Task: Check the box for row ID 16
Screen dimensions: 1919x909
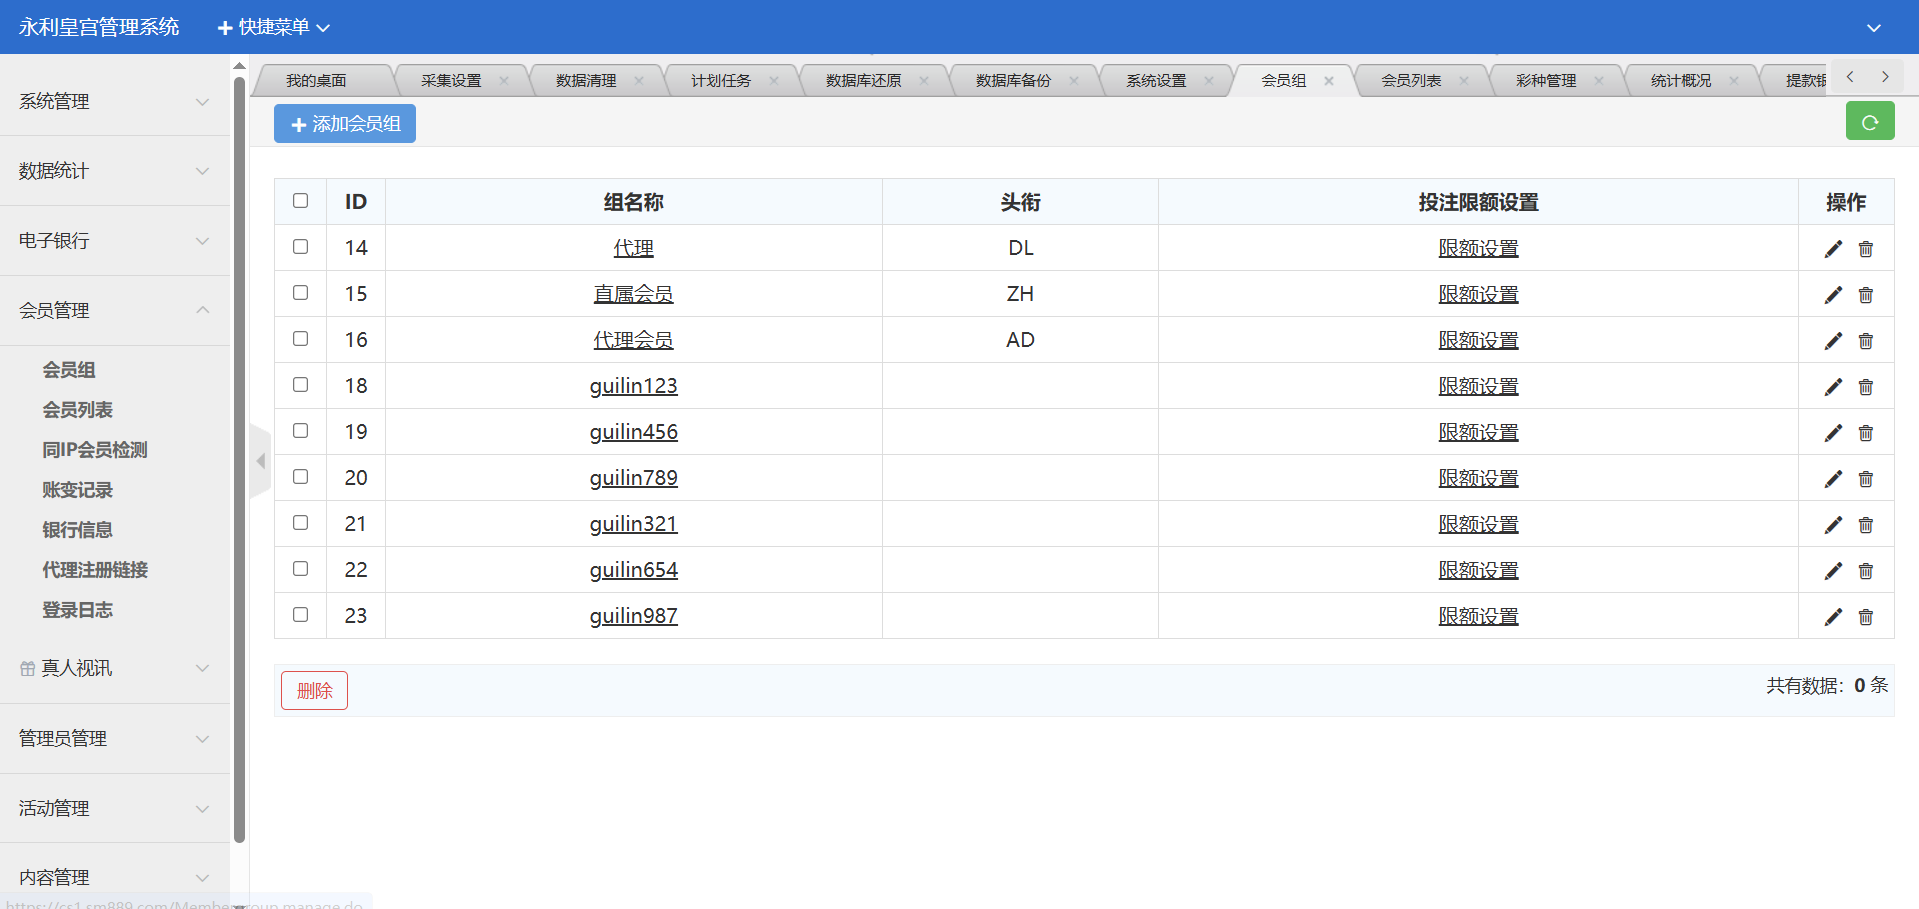Action: click(300, 339)
